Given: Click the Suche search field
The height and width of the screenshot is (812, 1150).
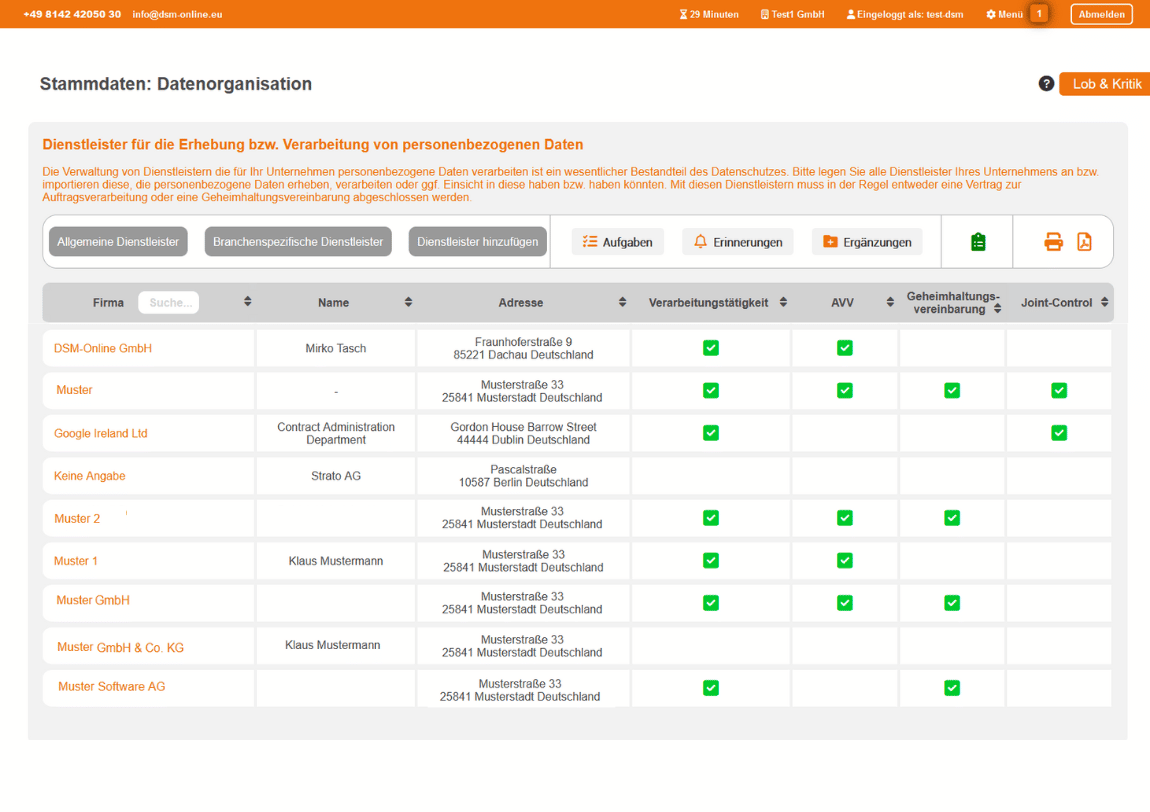Looking at the screenshot, I should [169, 302].
